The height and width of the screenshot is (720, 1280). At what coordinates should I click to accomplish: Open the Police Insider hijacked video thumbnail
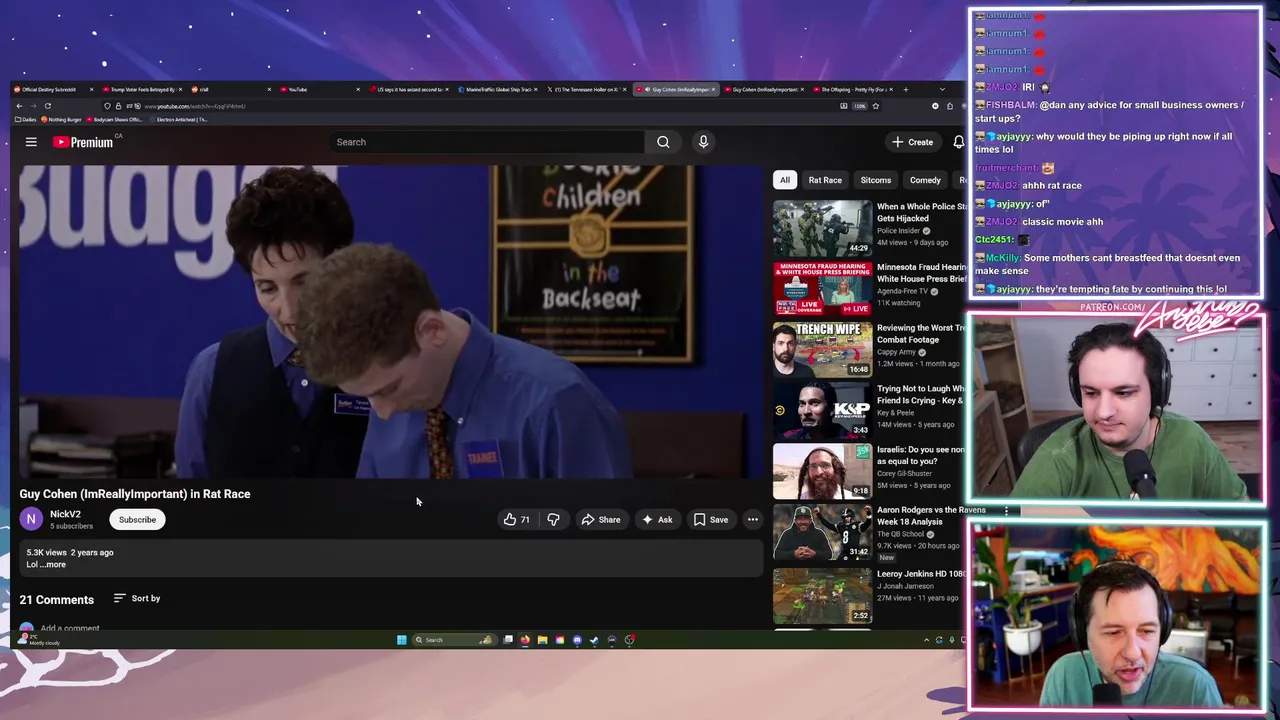point(822,227)
